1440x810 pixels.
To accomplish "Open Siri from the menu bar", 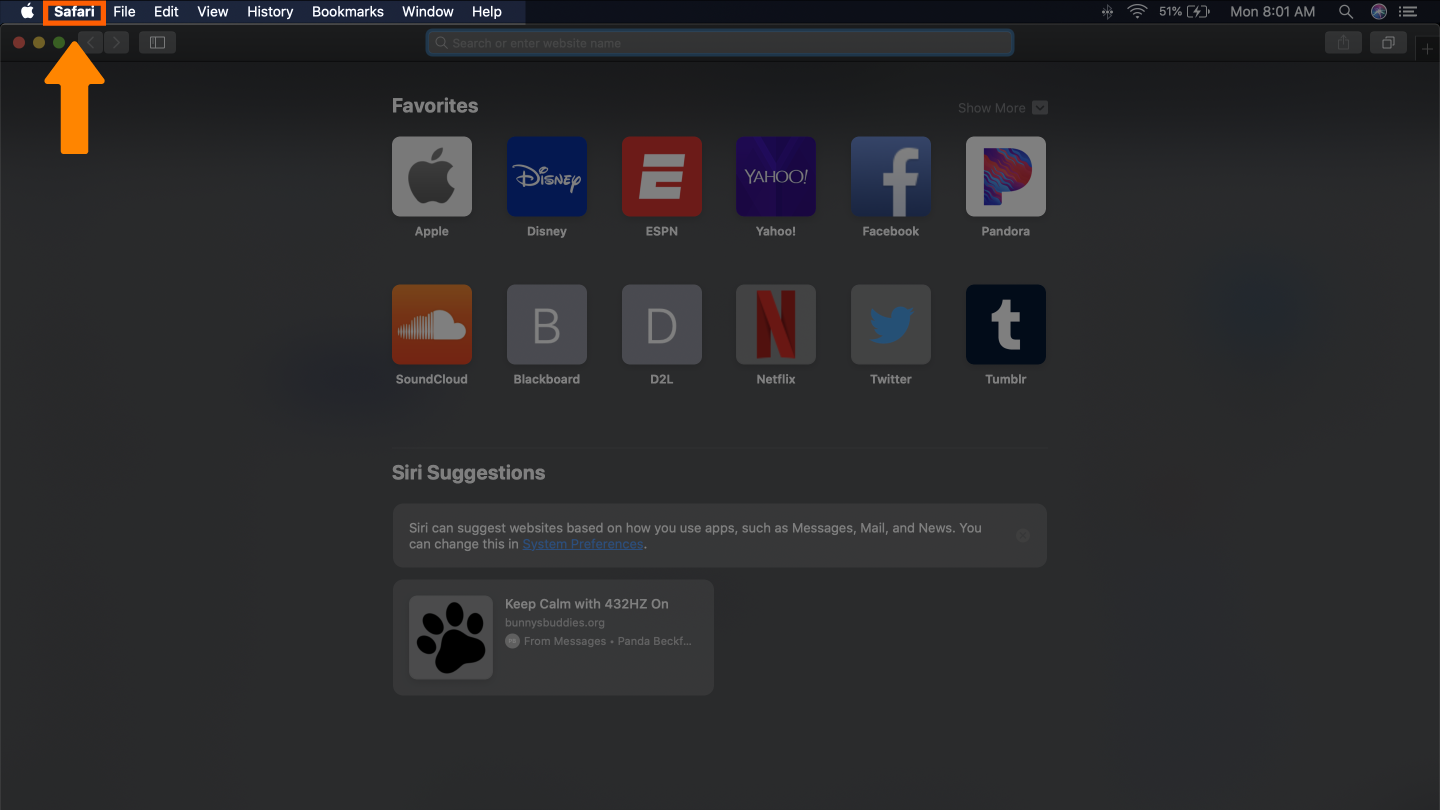I will [1379, 12].
